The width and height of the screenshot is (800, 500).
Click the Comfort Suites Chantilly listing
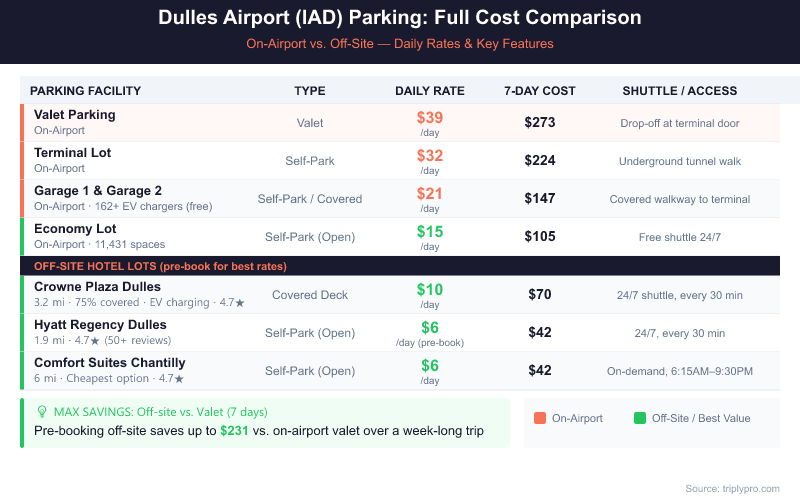(x=110, y=363)
